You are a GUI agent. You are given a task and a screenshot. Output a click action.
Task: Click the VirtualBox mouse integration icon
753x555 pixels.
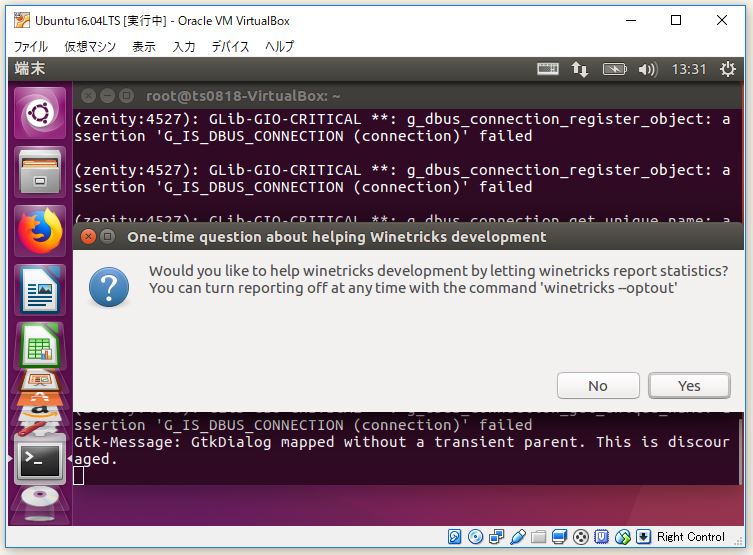click(x=622, y=537)
